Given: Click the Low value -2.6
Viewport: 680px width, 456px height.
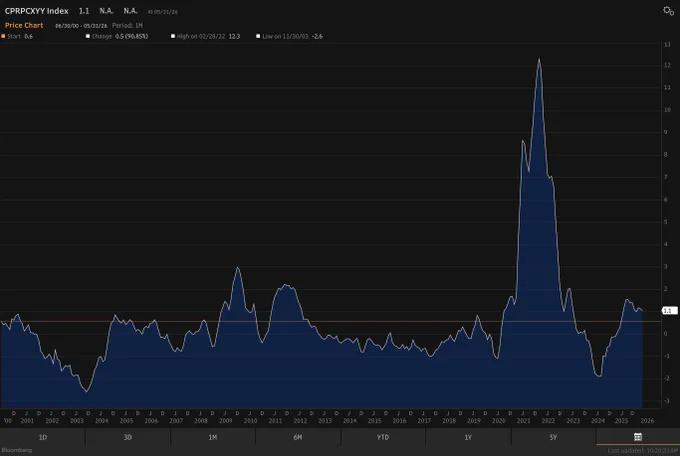Looking at the screenshot, I should click(x=317, y=36).
